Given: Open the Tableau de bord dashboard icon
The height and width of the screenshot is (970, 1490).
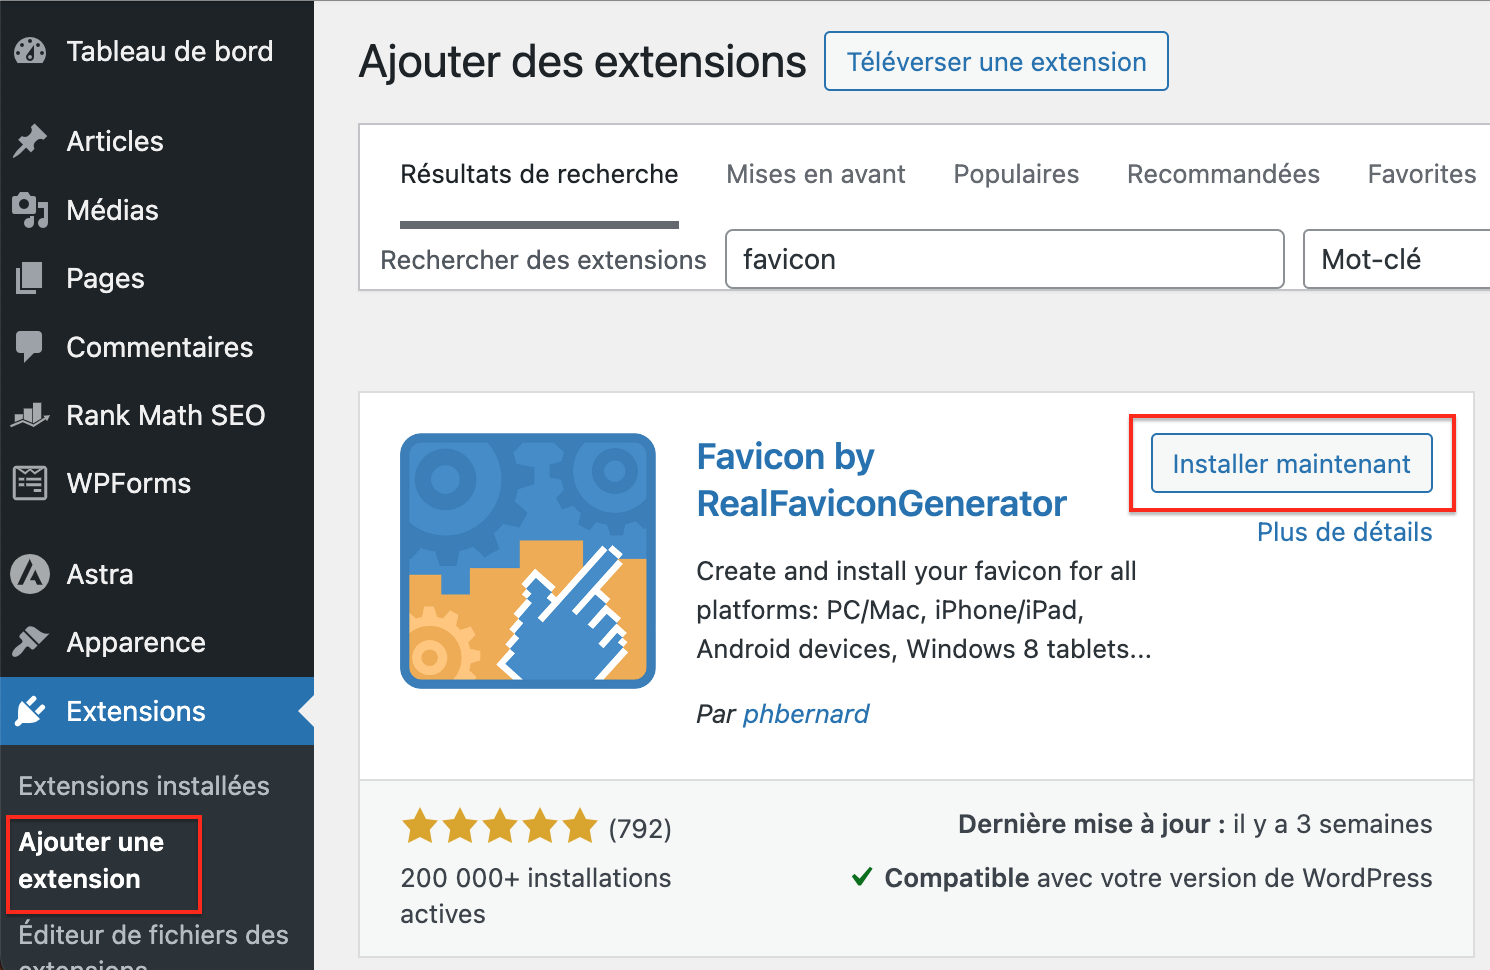Looking at the screenshot, I should click(x=30, y=50).
